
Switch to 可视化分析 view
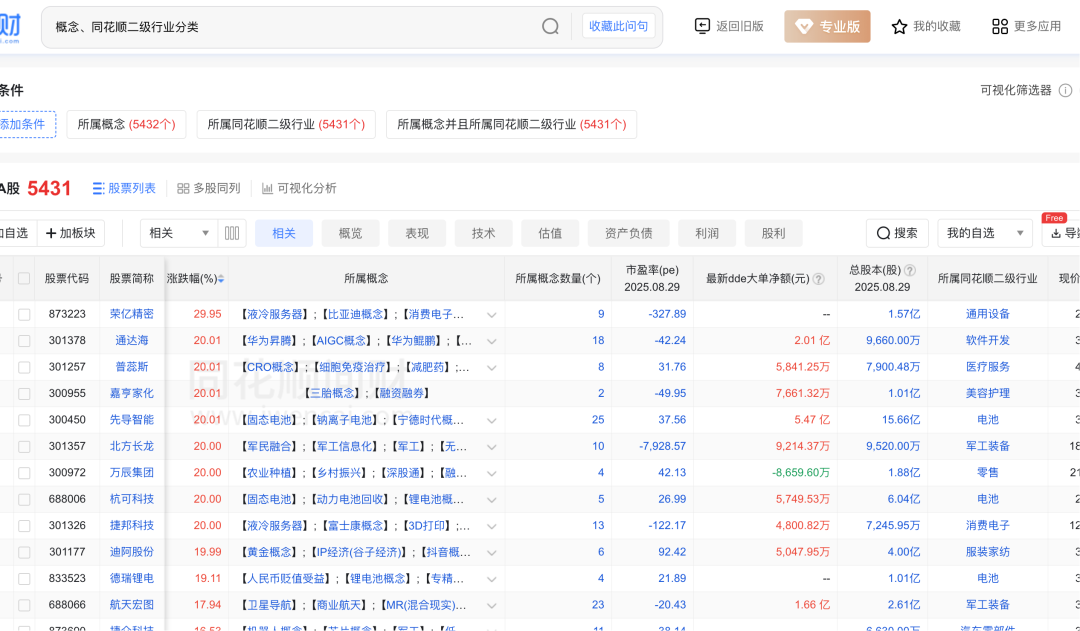(299, 188)
